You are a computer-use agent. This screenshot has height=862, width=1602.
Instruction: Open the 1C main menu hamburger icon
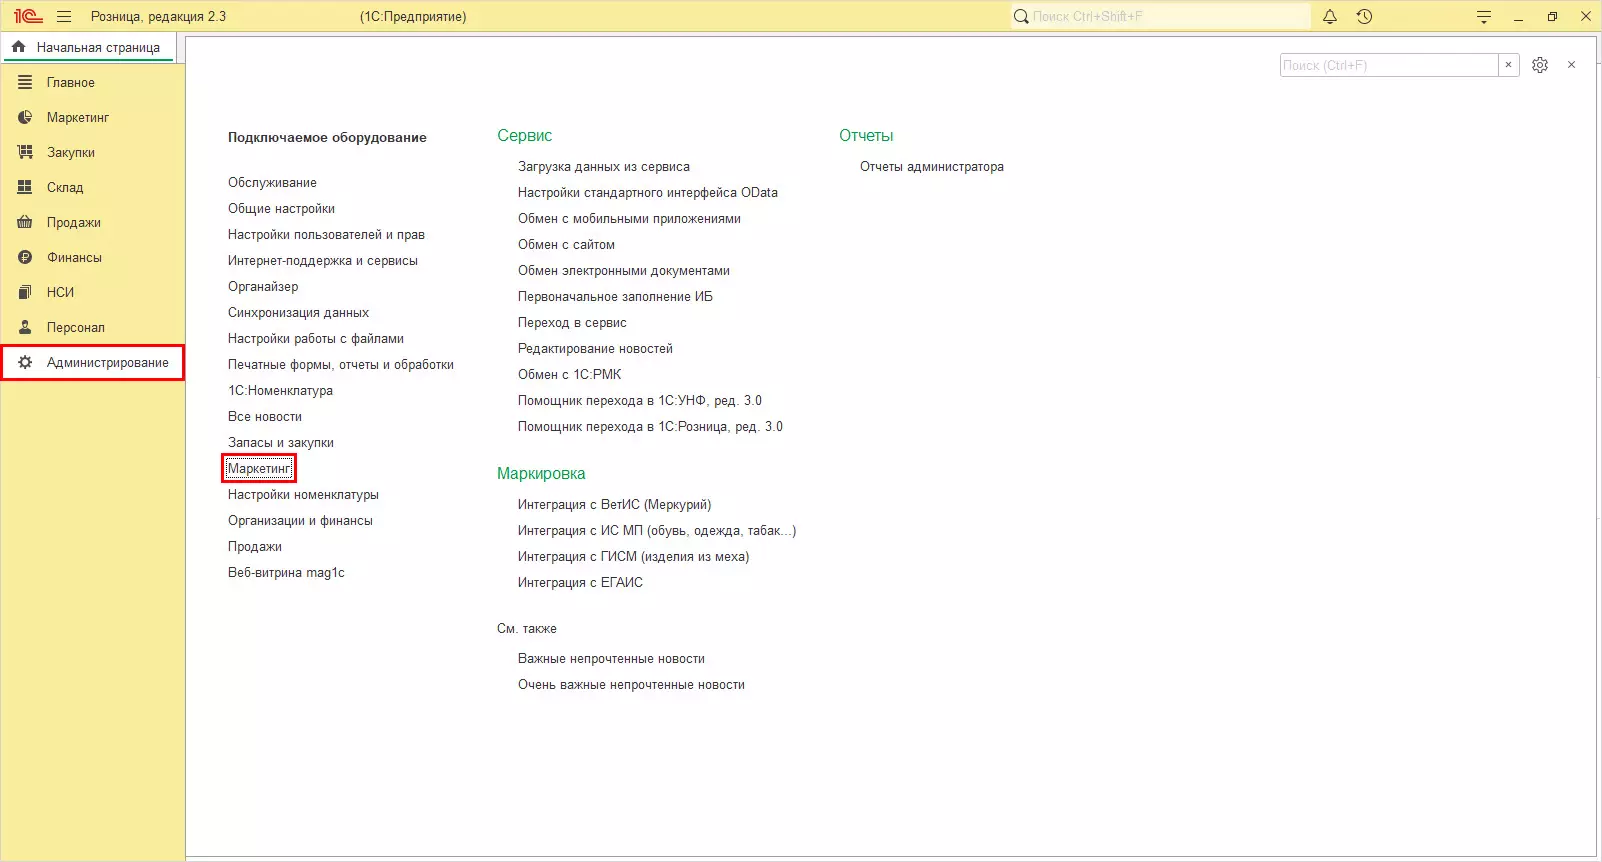[64, 17]
